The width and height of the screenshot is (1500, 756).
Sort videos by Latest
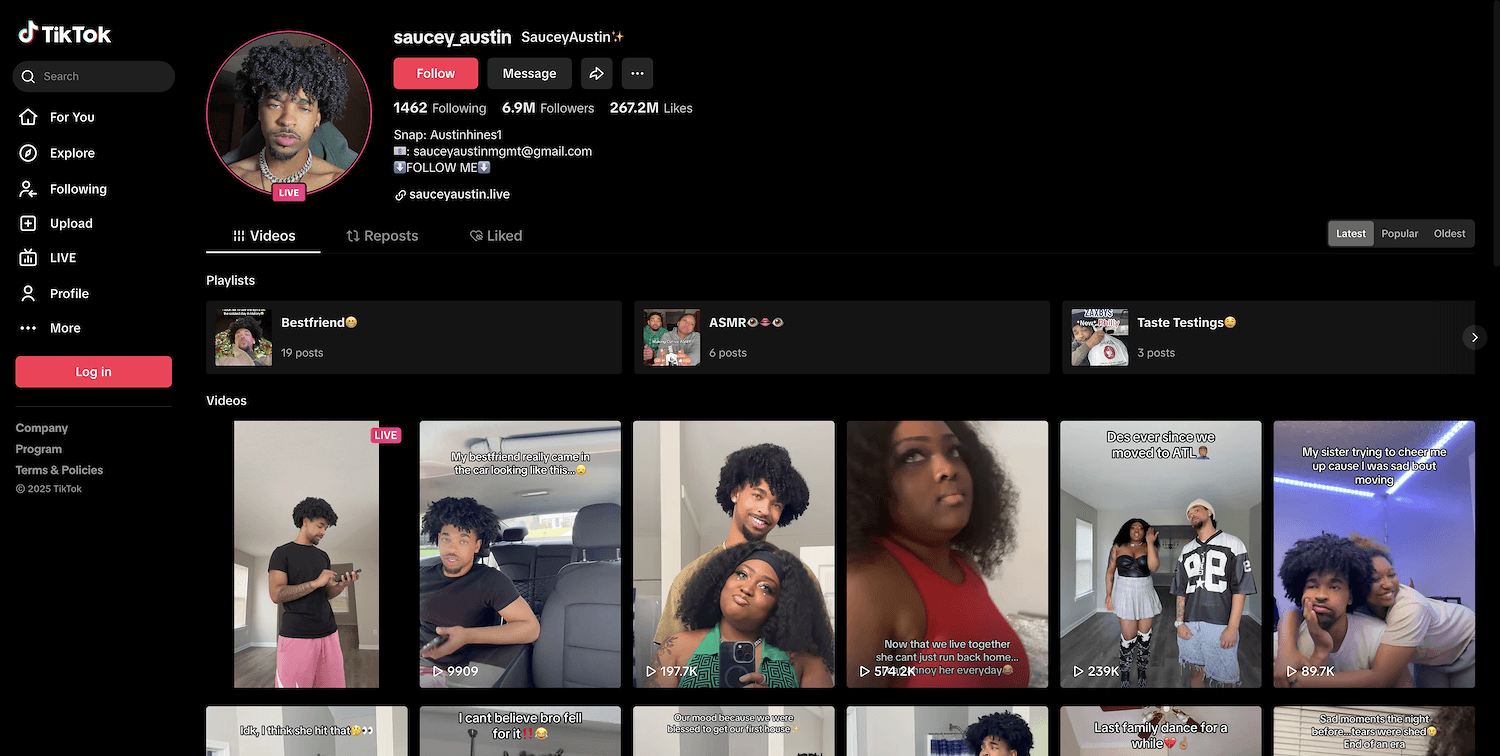(x=1350, y=233)
